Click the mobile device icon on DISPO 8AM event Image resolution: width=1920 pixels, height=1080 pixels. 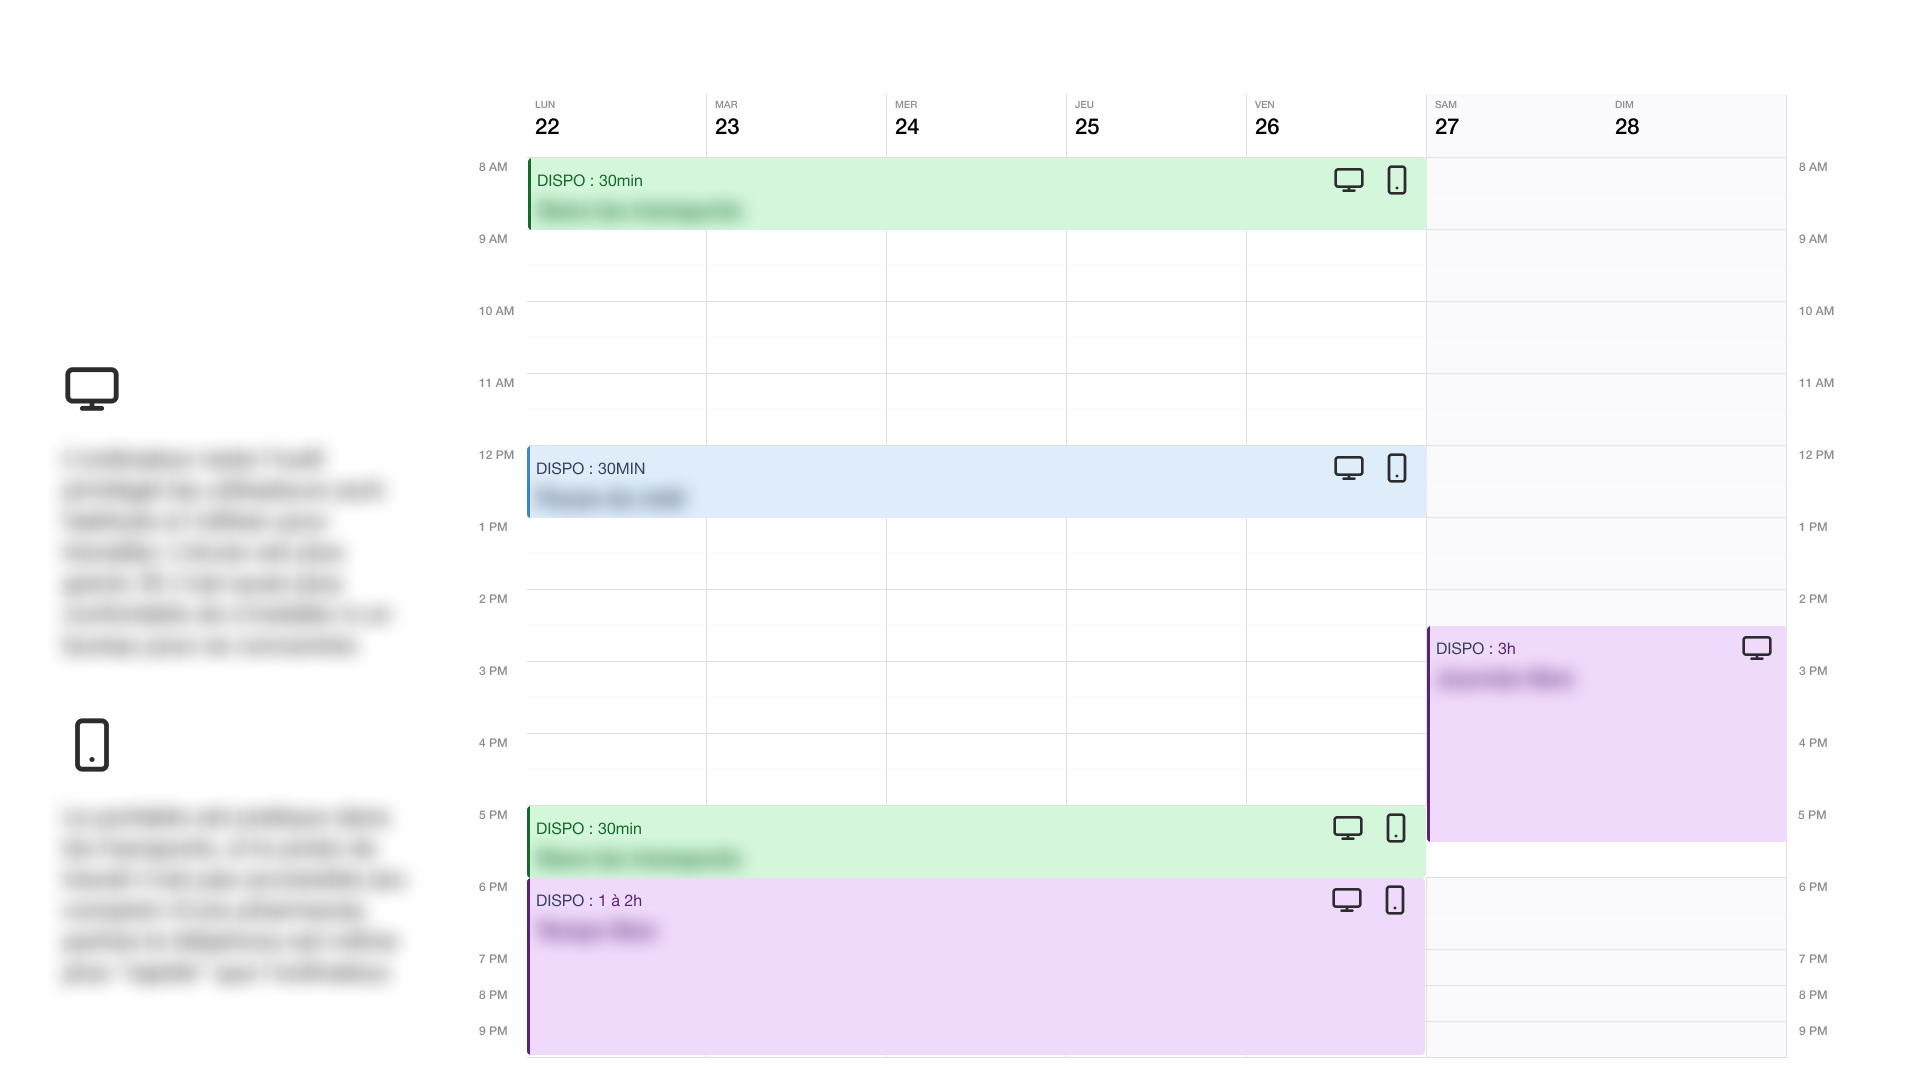(1396, 181)
